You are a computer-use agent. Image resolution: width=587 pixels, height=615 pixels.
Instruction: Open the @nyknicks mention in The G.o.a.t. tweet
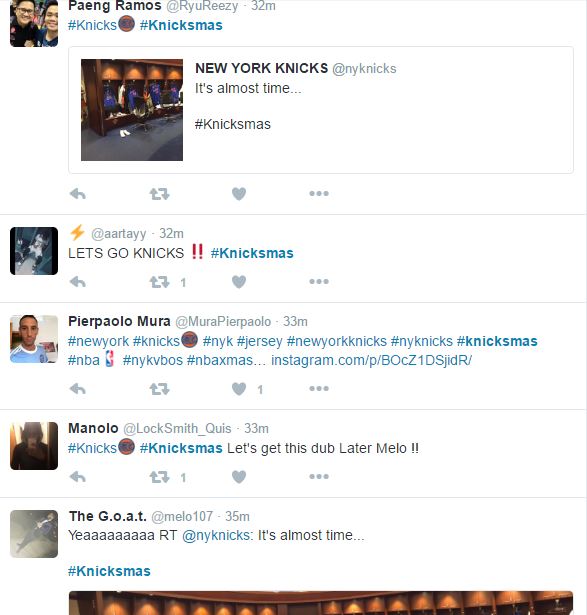tap(218, 535)
